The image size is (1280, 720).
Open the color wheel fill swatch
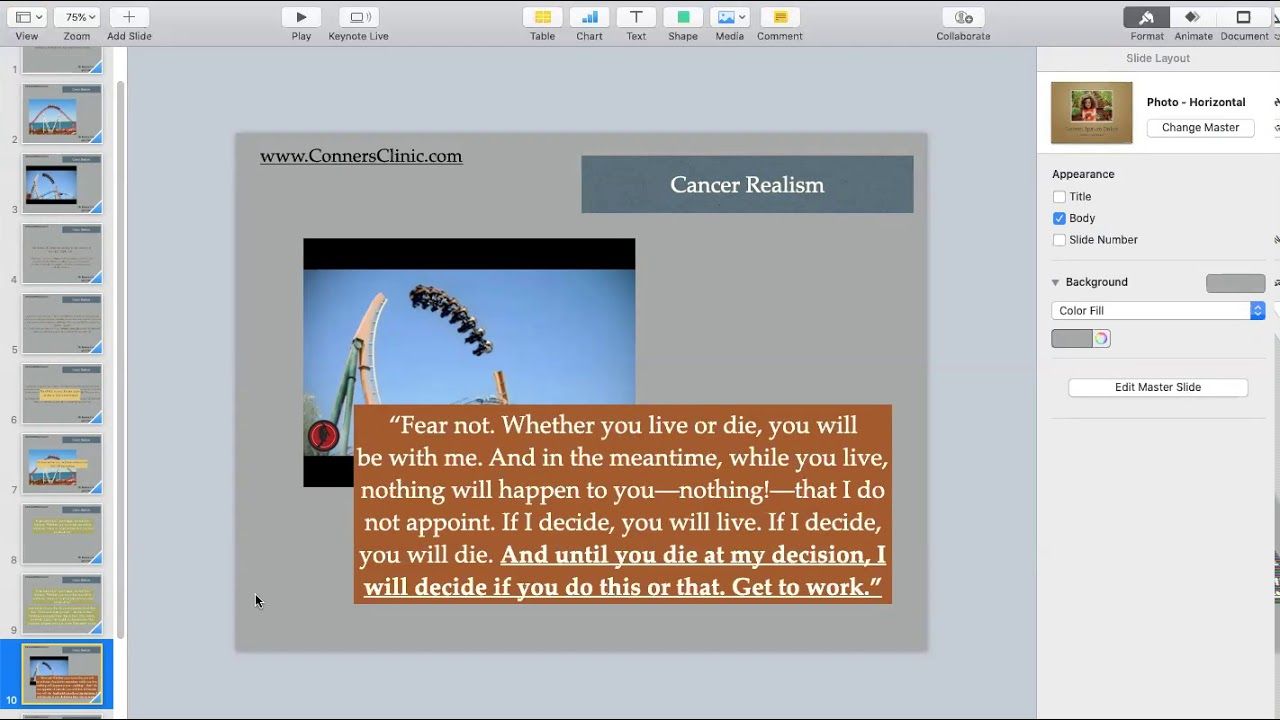point(1101,339)
